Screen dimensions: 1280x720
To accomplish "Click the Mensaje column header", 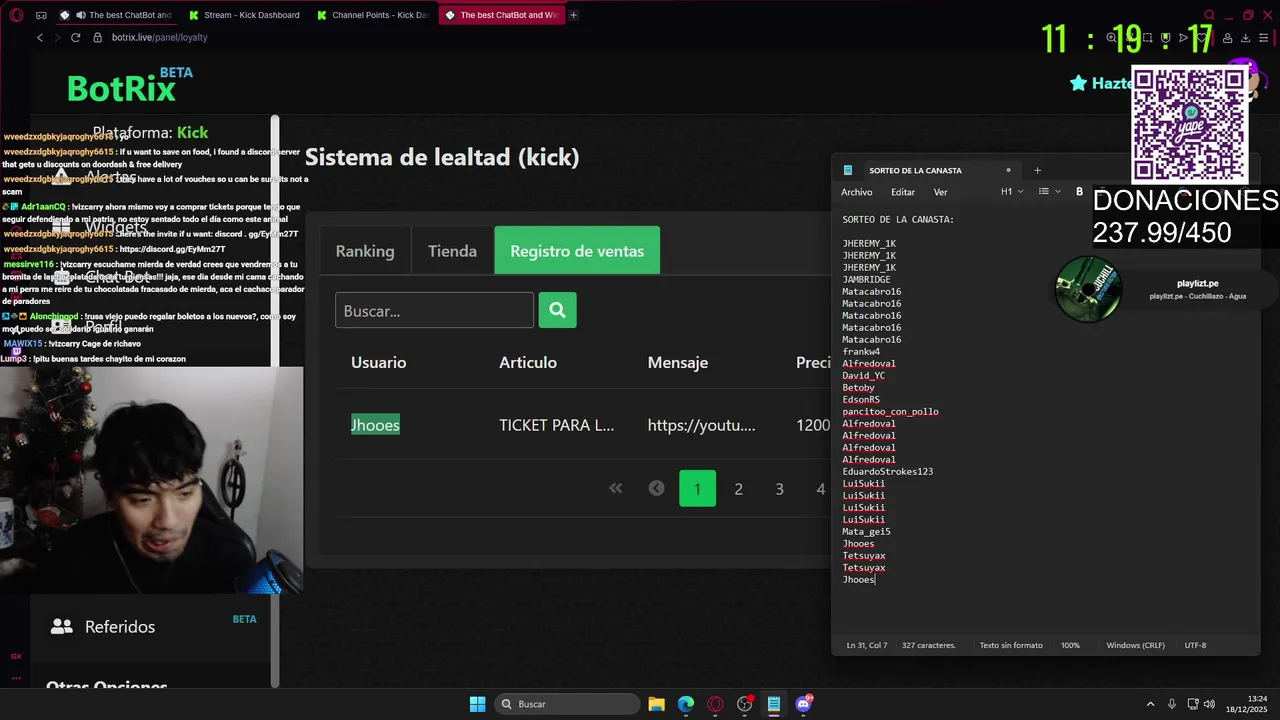I will [678, 362].
